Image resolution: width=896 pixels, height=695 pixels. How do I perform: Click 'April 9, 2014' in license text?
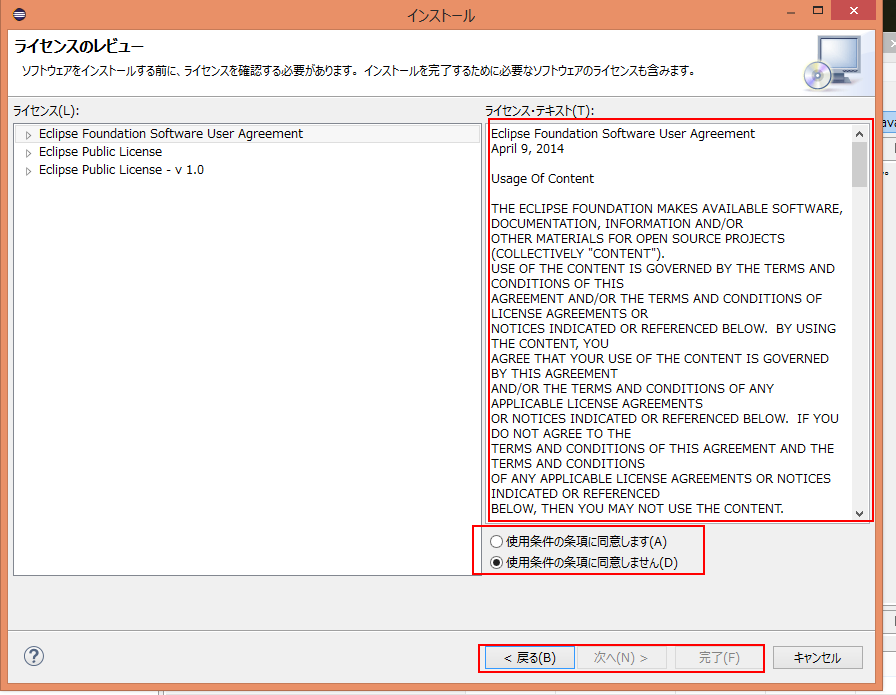[527, 149]
